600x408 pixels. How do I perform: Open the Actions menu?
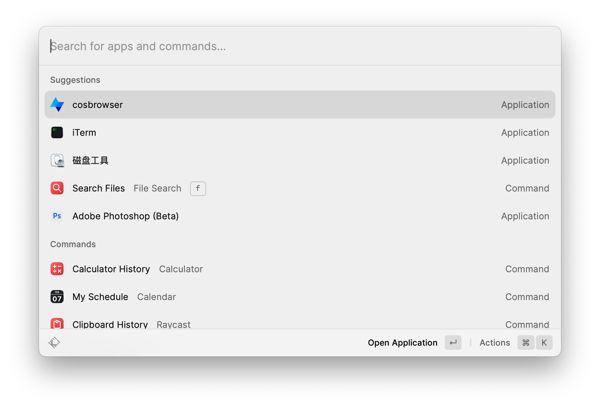pyautogui.click(x=494, y=343)
